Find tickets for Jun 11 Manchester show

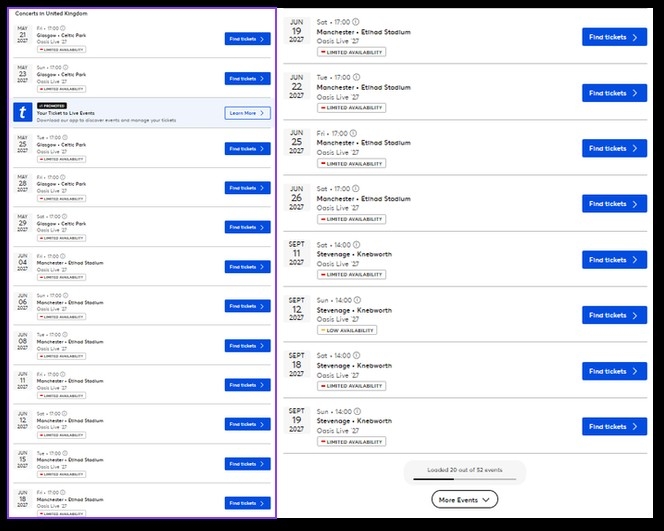pos(247,385)
